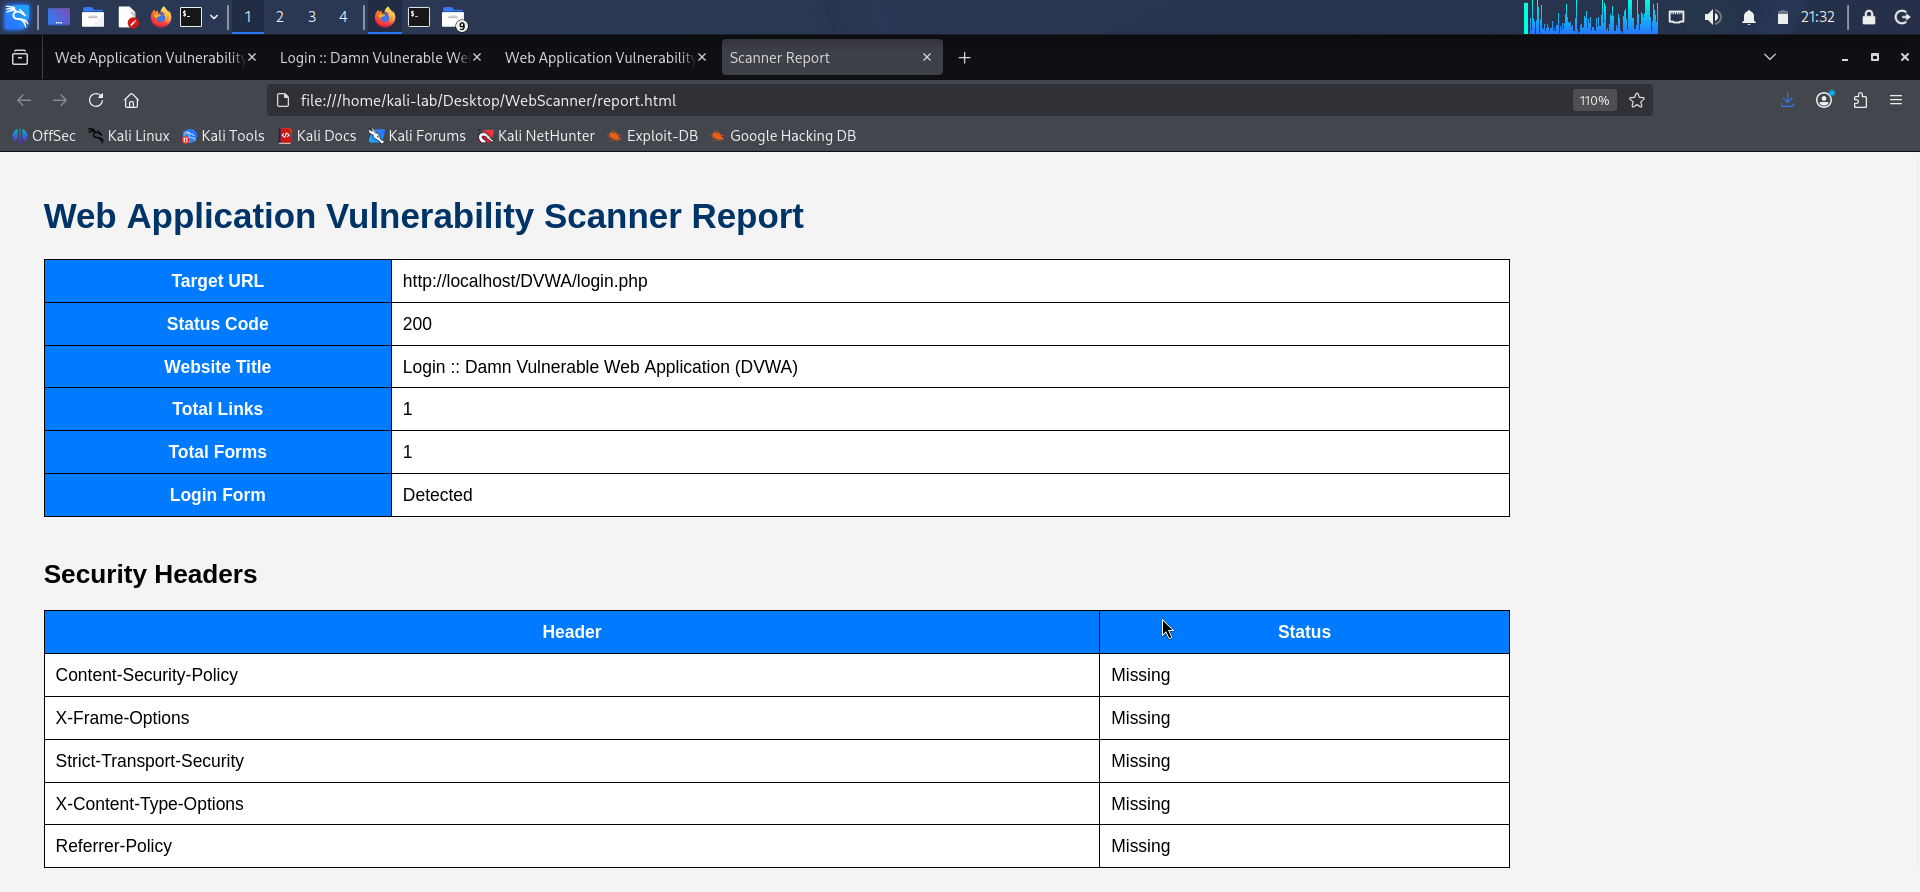Show notifications from the bell icon
The width and height of the screenshot is (1920, 892).
pyautogui.click(x=1749, y=17)
